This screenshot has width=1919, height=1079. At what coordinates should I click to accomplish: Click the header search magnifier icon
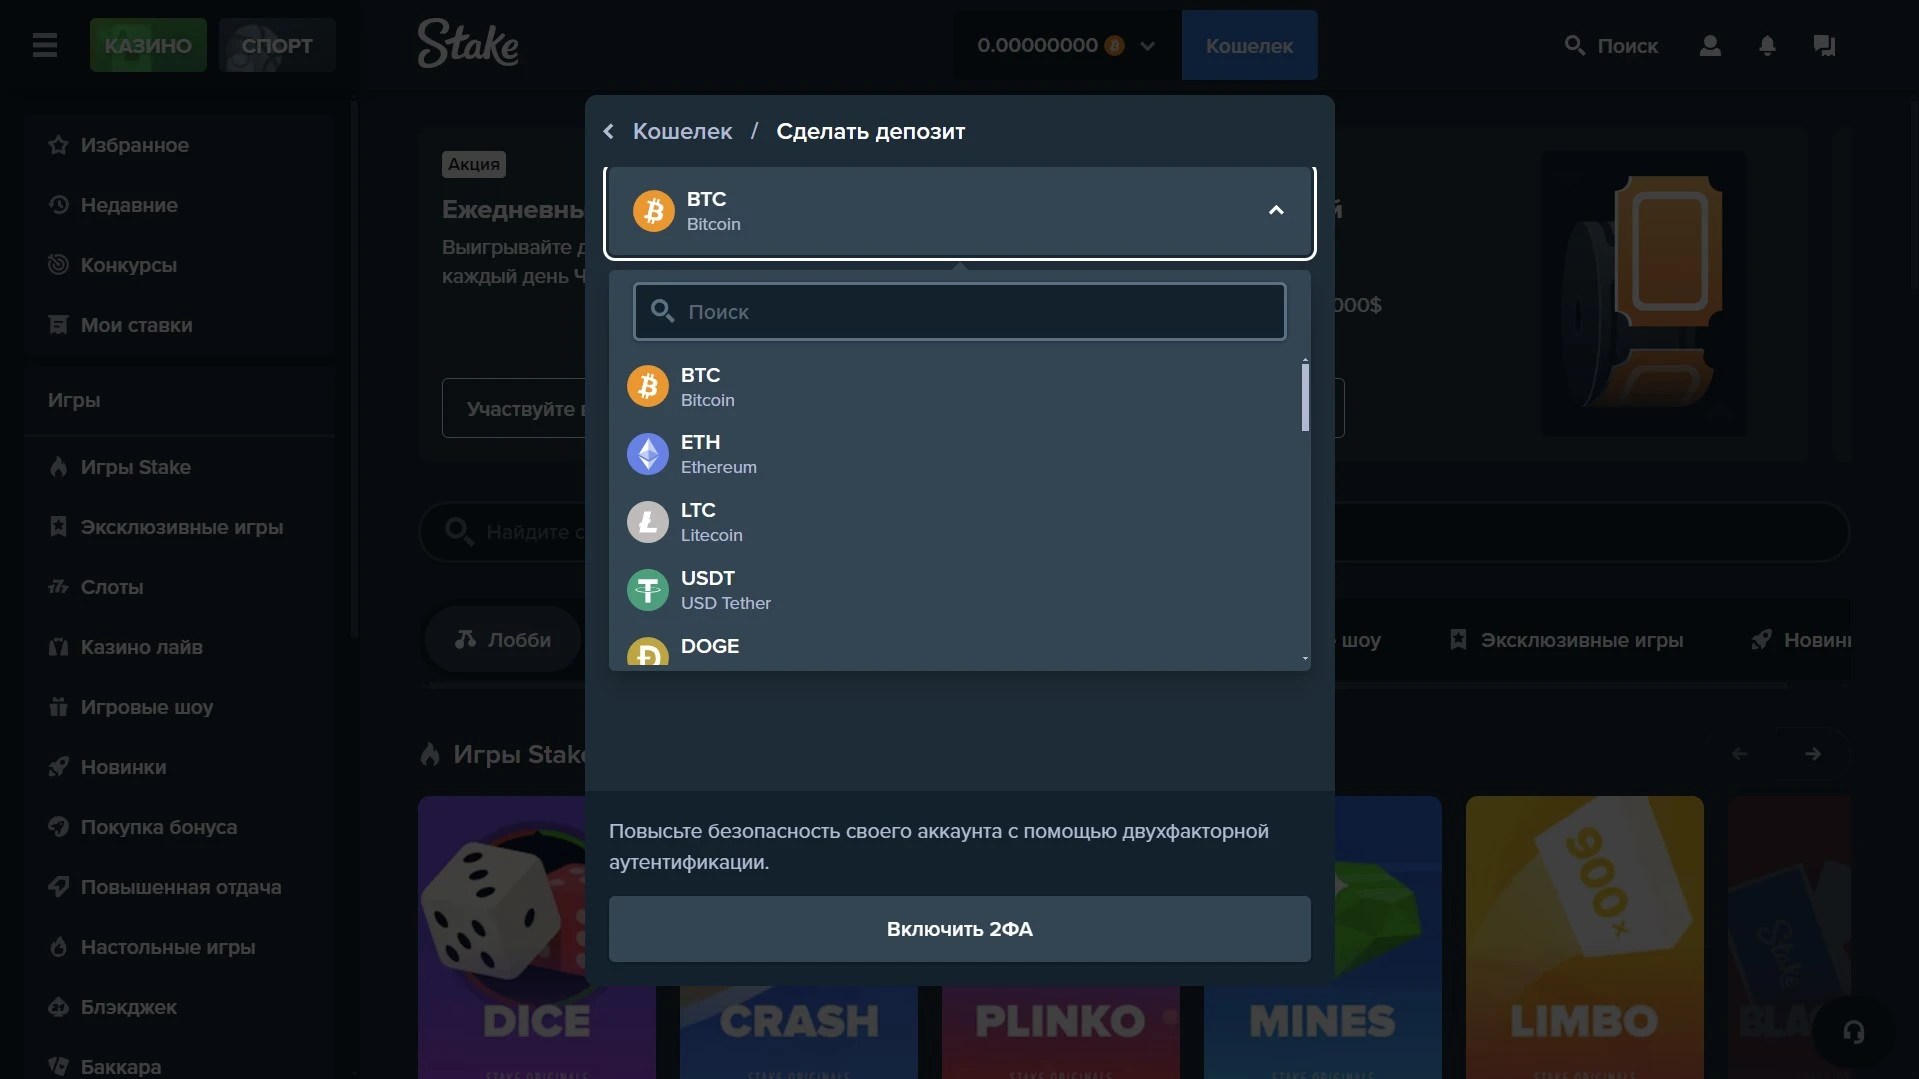tap(1575, 45)
